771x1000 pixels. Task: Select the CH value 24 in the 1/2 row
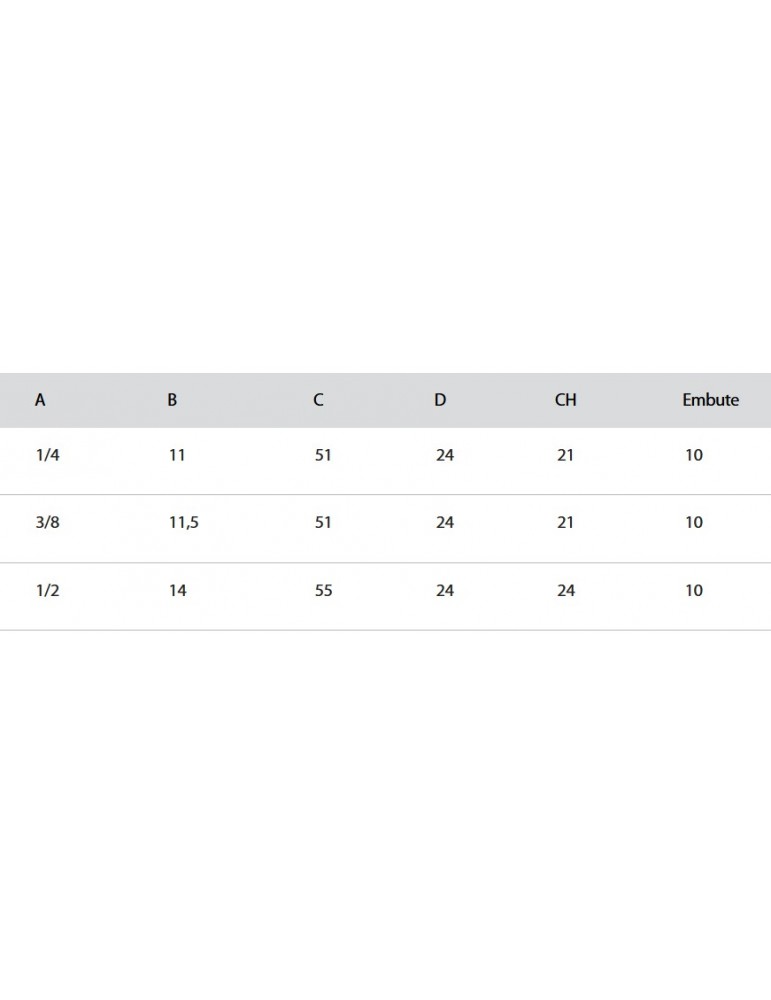tap(566, 590)
